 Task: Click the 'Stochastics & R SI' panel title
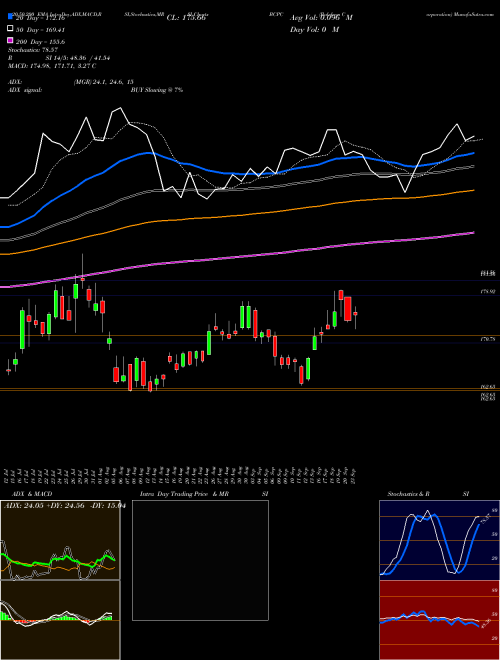point(428,494)
